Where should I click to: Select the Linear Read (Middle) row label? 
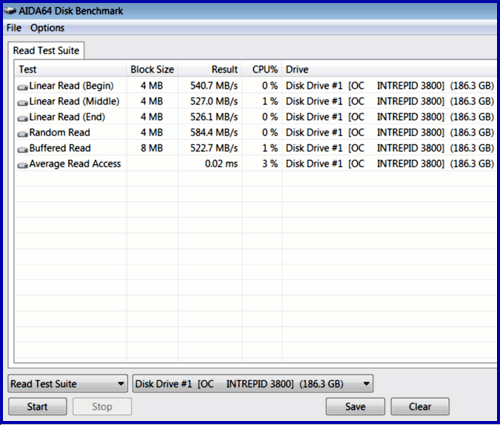(74, 101)
